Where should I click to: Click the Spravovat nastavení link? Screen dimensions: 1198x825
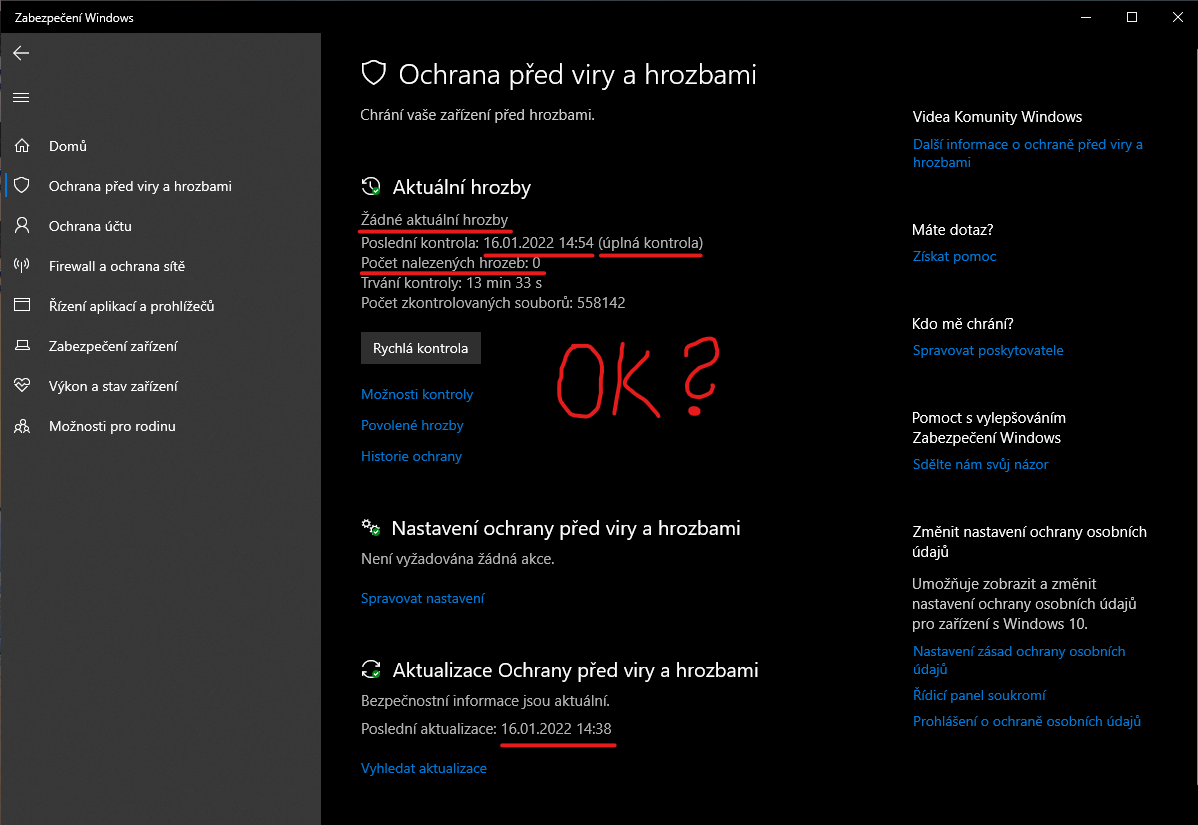[422, 598]
